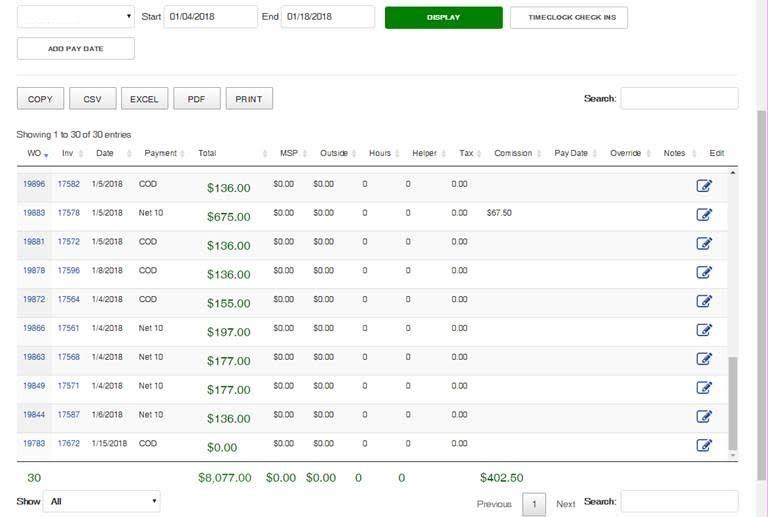Click the End date field
The height and width of the screenshot is (517, 768).
(328, 17)
